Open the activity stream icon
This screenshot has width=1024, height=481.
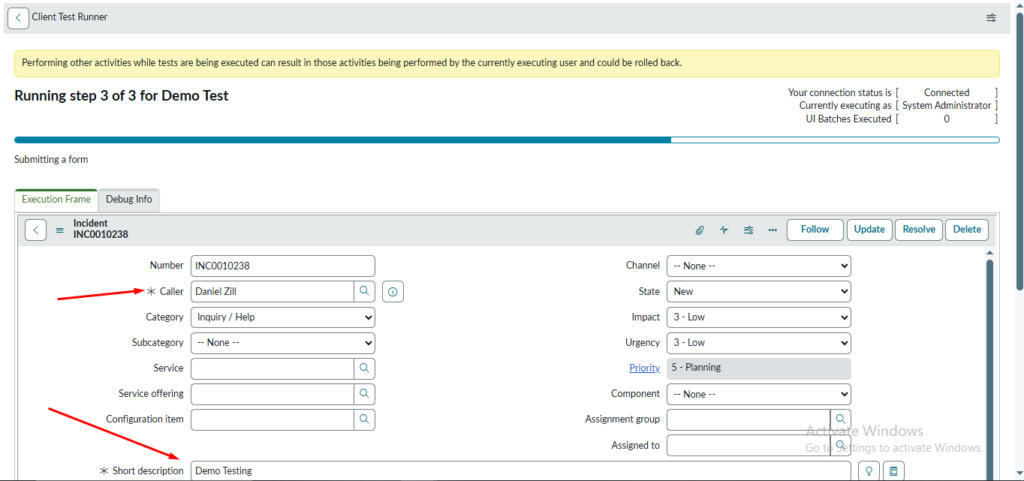click(724, 230)
